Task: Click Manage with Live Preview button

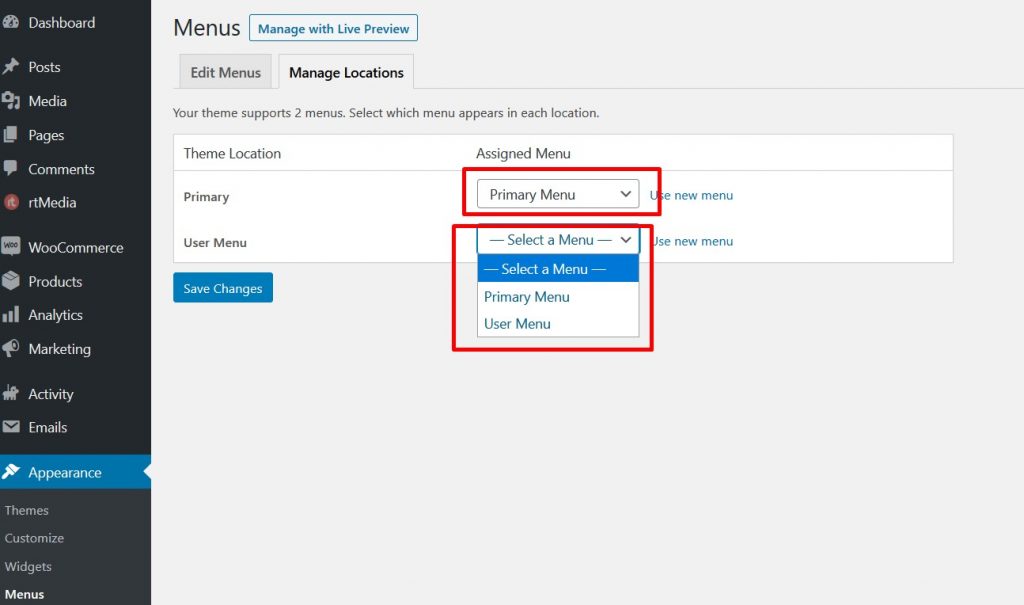Action: 333,28
